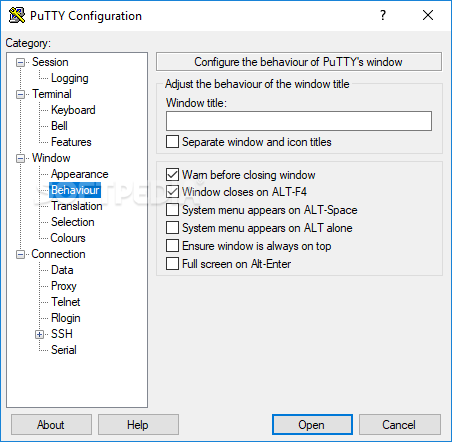Click the Cancel button
This screenshot has width=452, height=442.
coord(400,425)
